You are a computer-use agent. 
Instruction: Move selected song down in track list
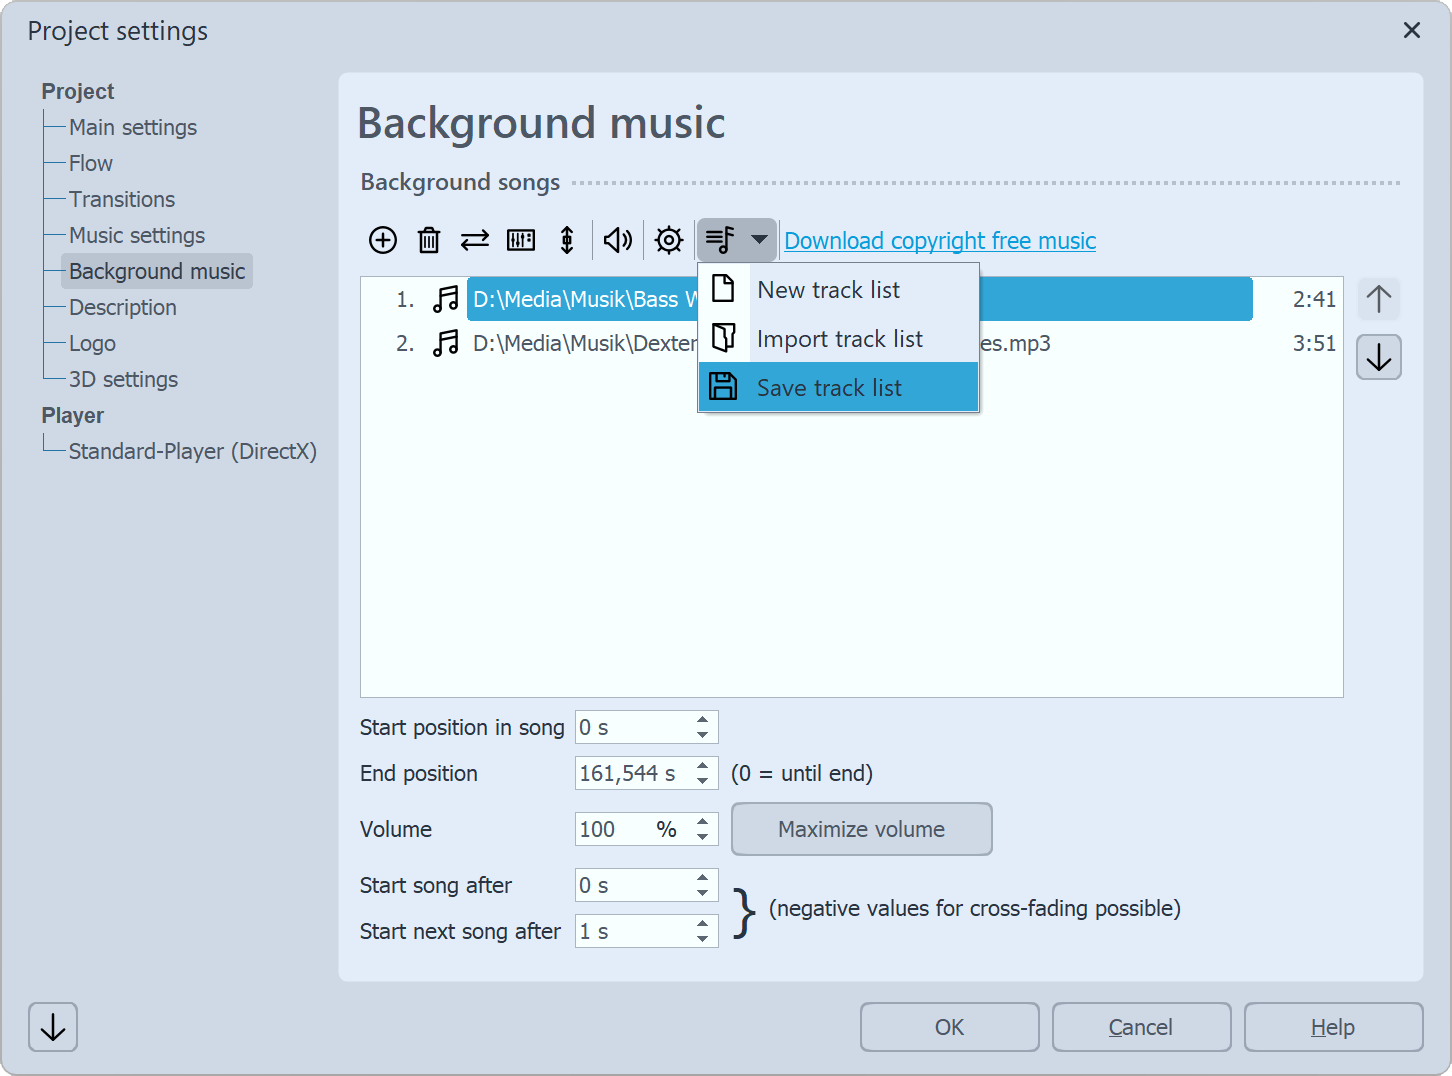pos(1379,358)
